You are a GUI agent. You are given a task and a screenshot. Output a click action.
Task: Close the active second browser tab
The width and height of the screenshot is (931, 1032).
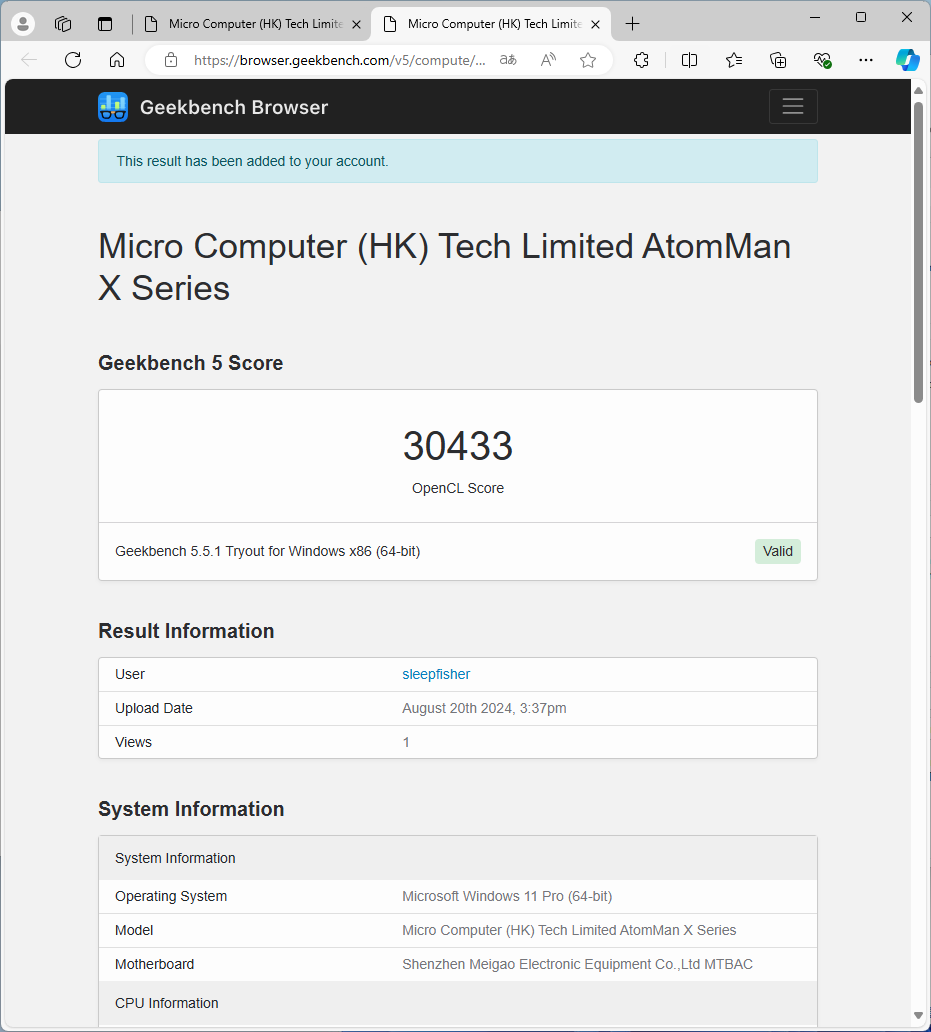[595, 24]
